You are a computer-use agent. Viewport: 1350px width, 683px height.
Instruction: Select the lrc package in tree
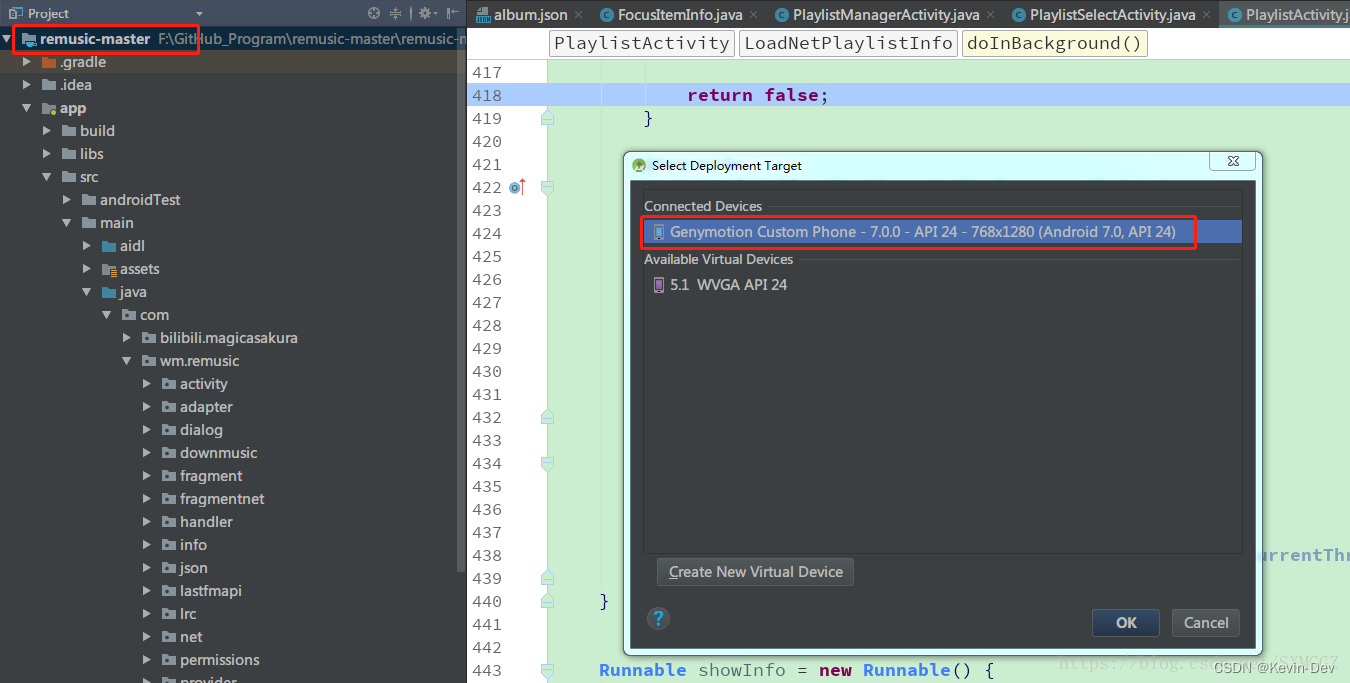pyautogui.click(x=188, y=614)
